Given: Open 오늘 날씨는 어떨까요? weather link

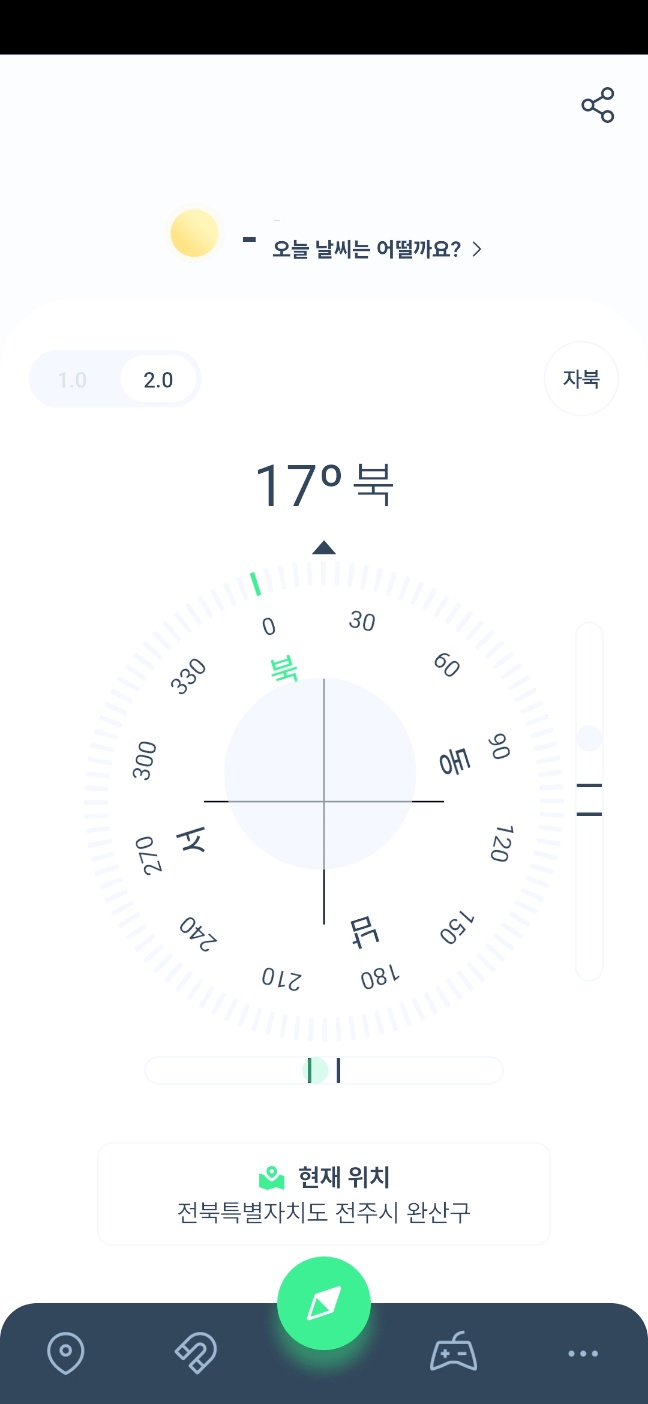Looking at the screenshot, I should point(366,249).
